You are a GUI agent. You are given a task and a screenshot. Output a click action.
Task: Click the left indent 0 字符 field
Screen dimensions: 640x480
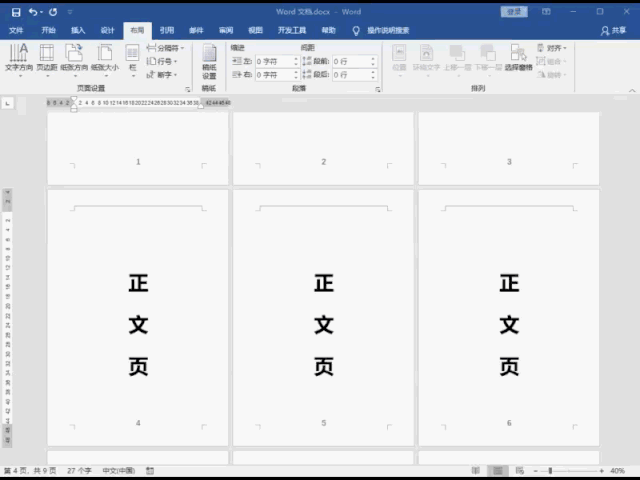(x=274, y=61)
